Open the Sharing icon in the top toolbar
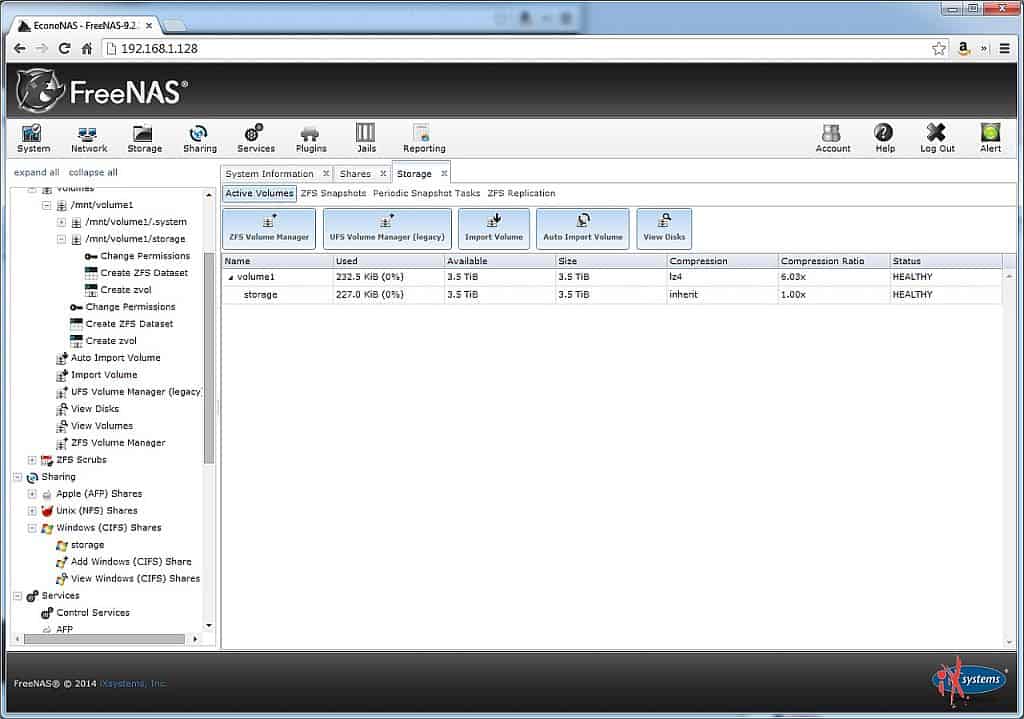Viewport: 1024px width, 719px height. [200, 138]
